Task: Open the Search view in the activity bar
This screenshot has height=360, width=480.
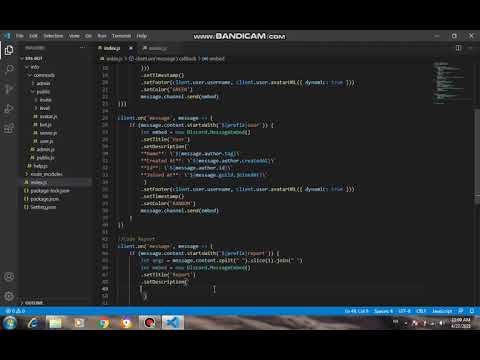Action: click(9, 70)
